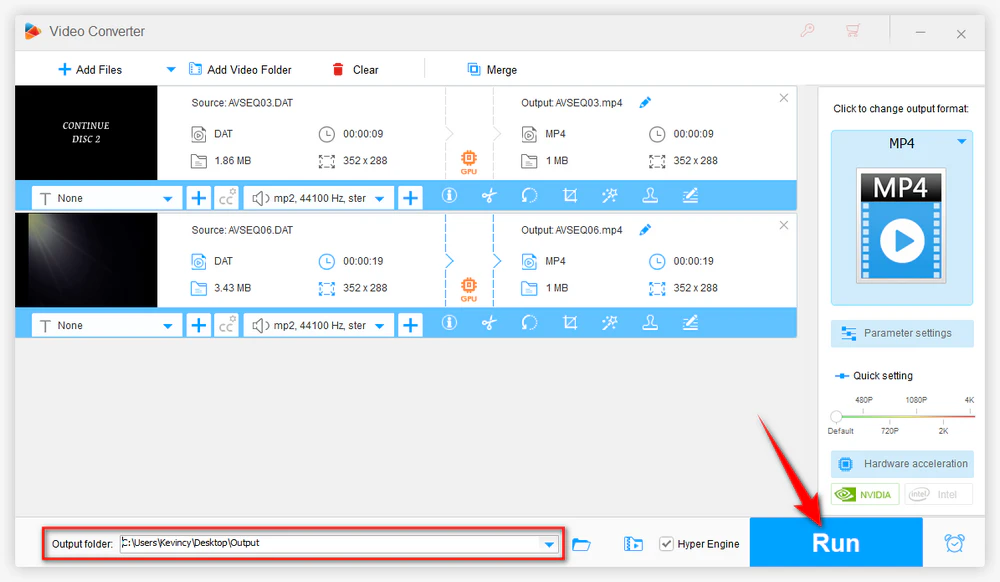This screenshot has width=1000, height=582.
Task: Click the watermark stamp icon for AVSEQ03
Action: click(650, 196)
